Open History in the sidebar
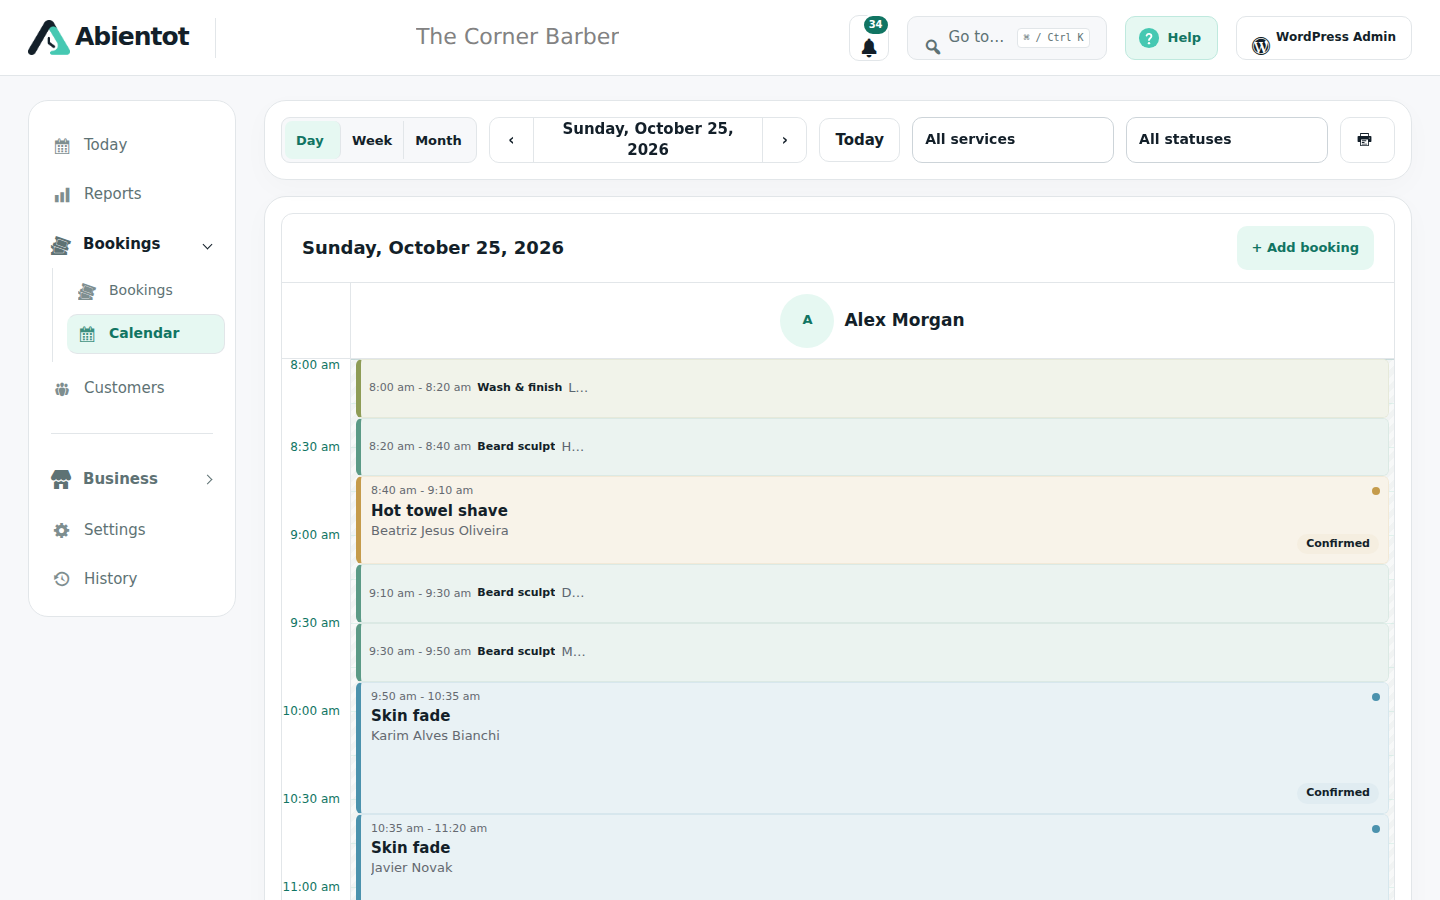This screenshot has height=900, width=1440. click(132, 579)
